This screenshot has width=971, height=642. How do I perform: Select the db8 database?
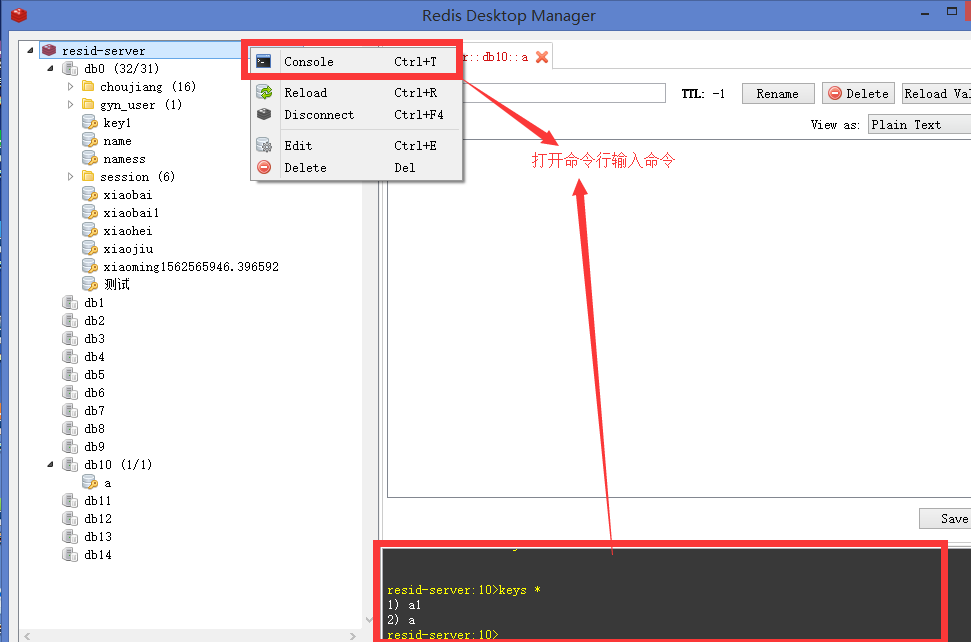(94, 428)
